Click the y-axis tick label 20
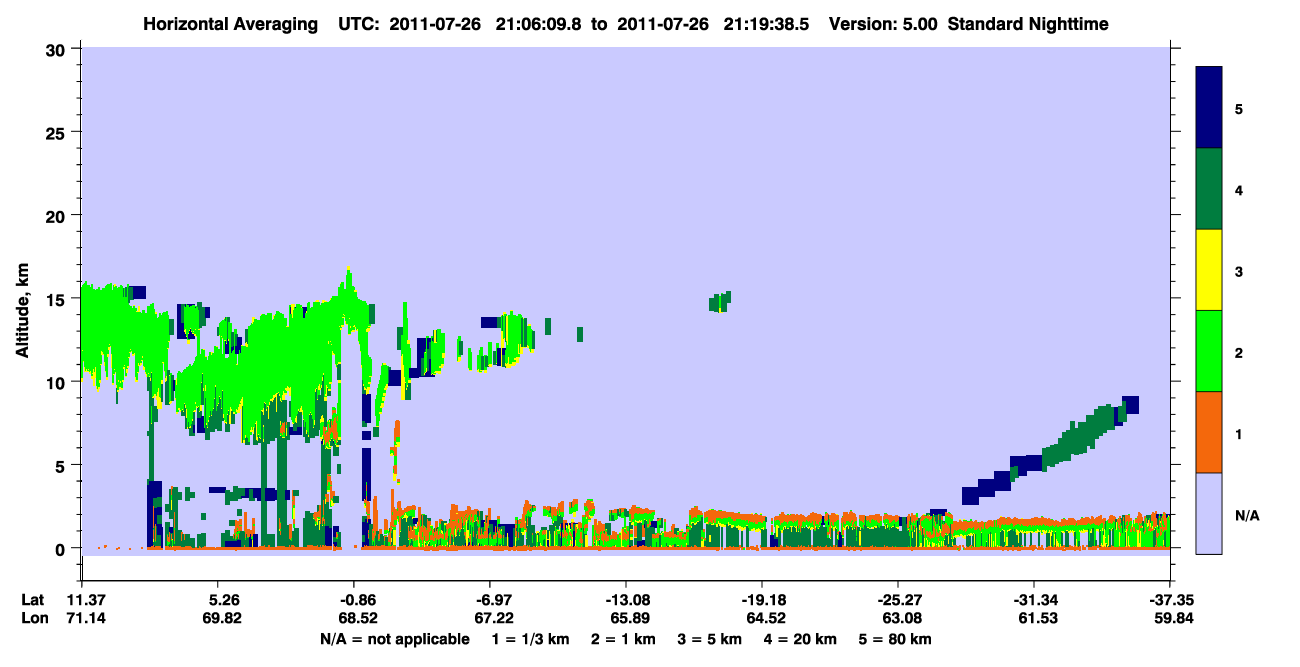Screen dimensions: 1300x667 [x=58, y=216]
